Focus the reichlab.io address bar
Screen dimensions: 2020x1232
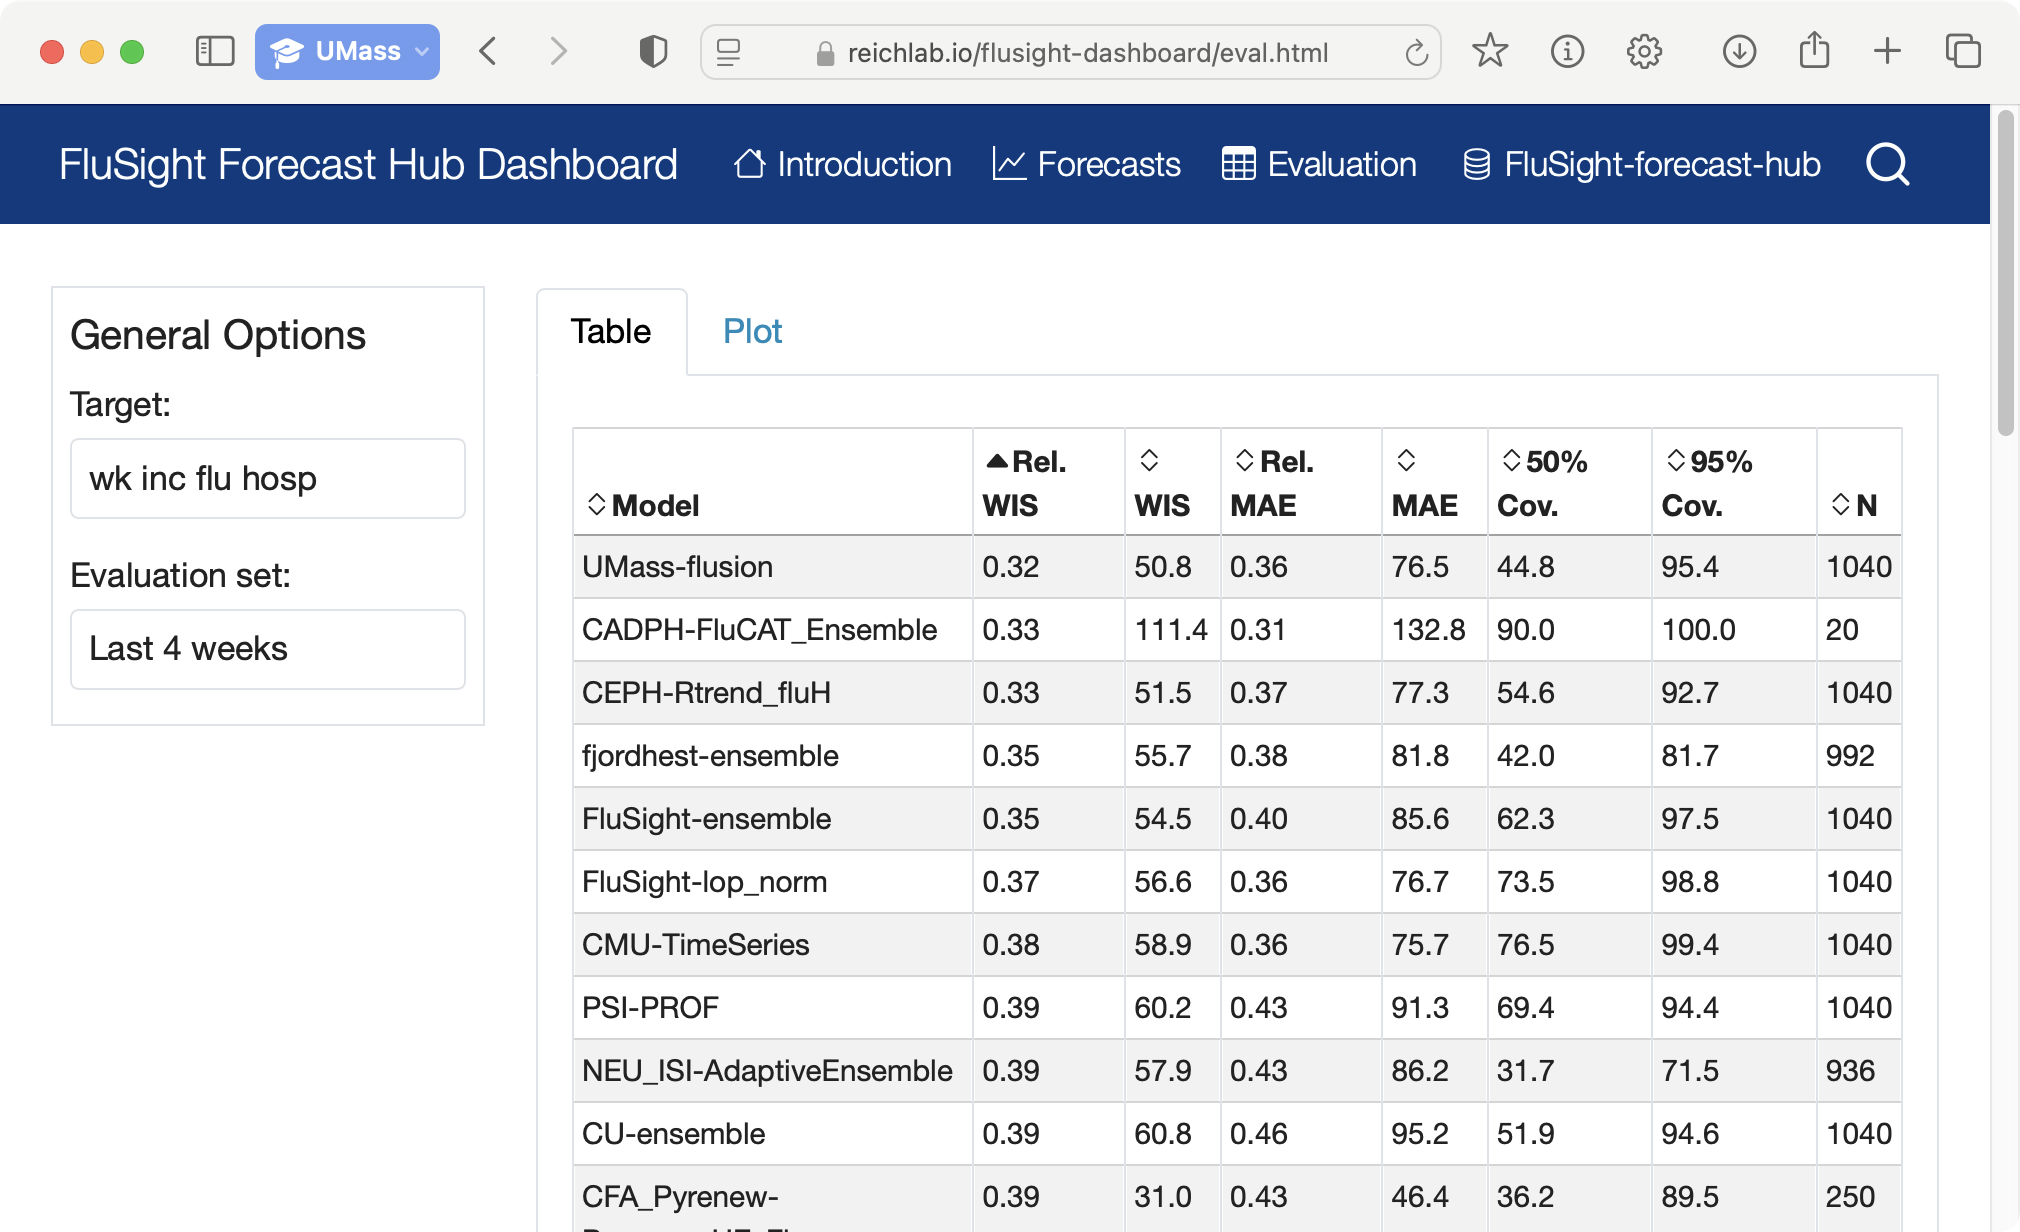(x=1087, y=53)
